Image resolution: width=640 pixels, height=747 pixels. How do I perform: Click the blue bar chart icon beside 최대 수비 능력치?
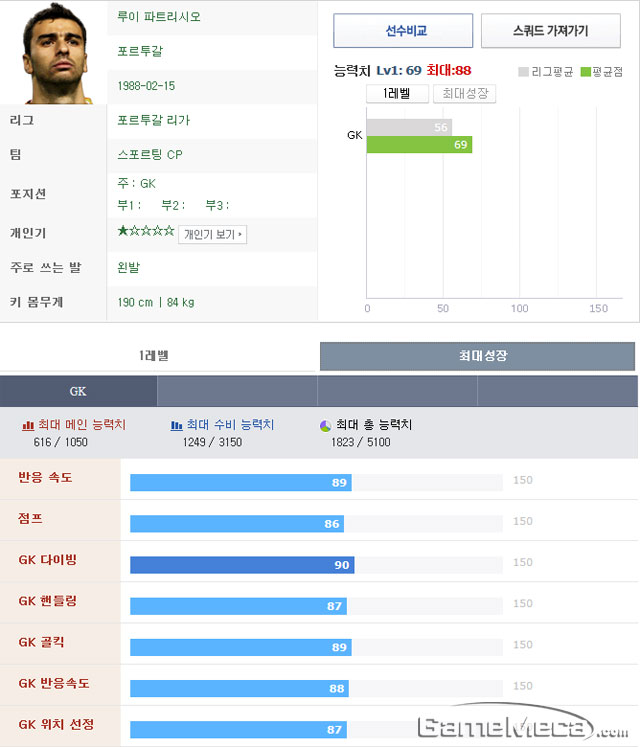click(x=176, y=425)
